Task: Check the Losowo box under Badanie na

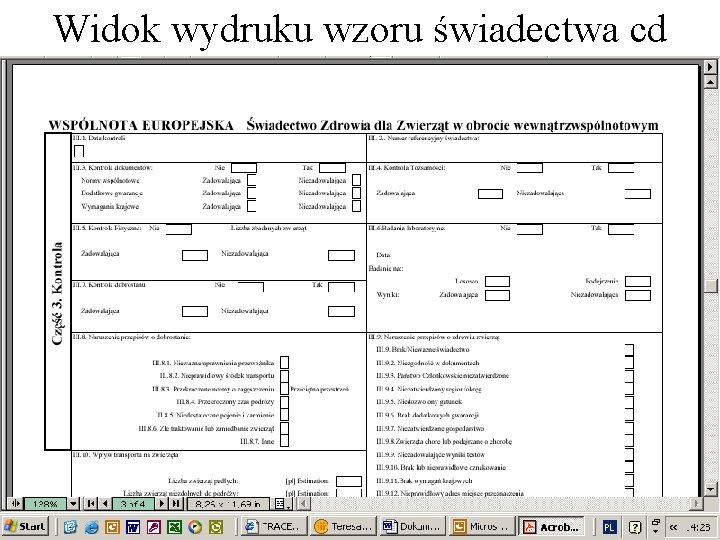Action: [497, 281]
